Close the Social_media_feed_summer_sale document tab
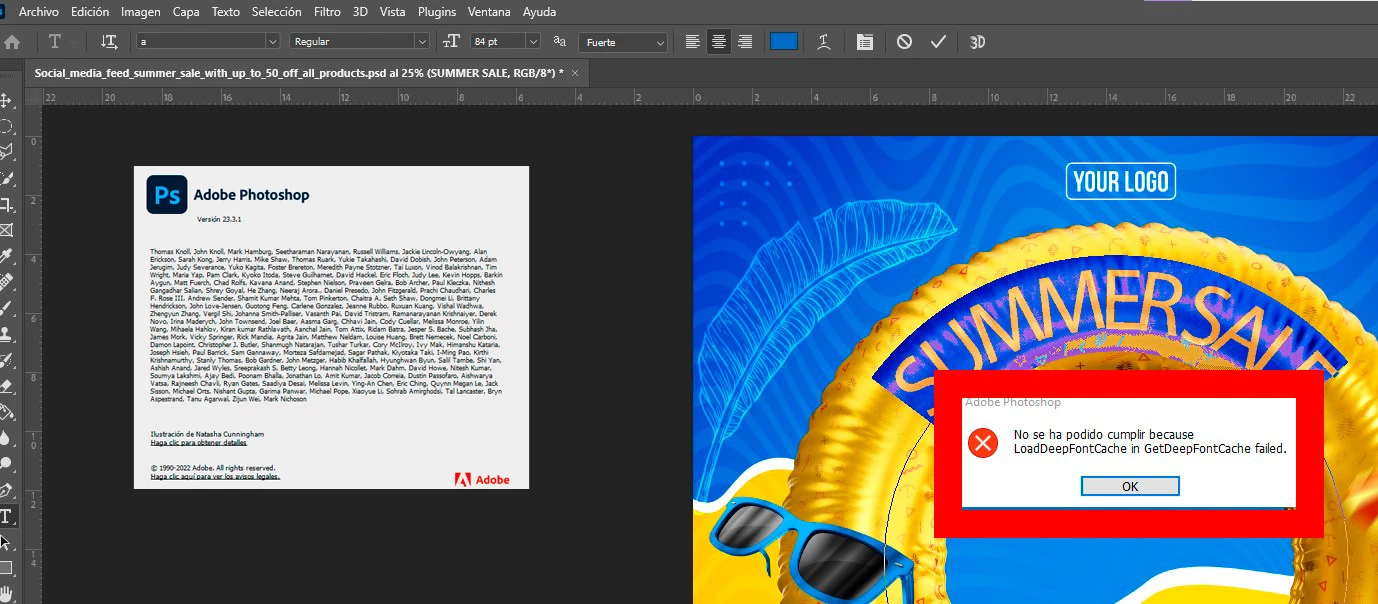The width and height of the screenshot is (1378, 604). (575, 73)
